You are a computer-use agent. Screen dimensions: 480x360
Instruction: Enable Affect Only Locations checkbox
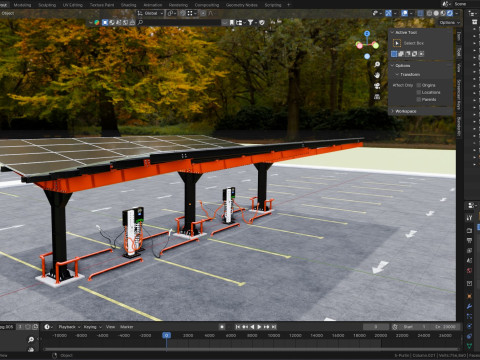419,92
